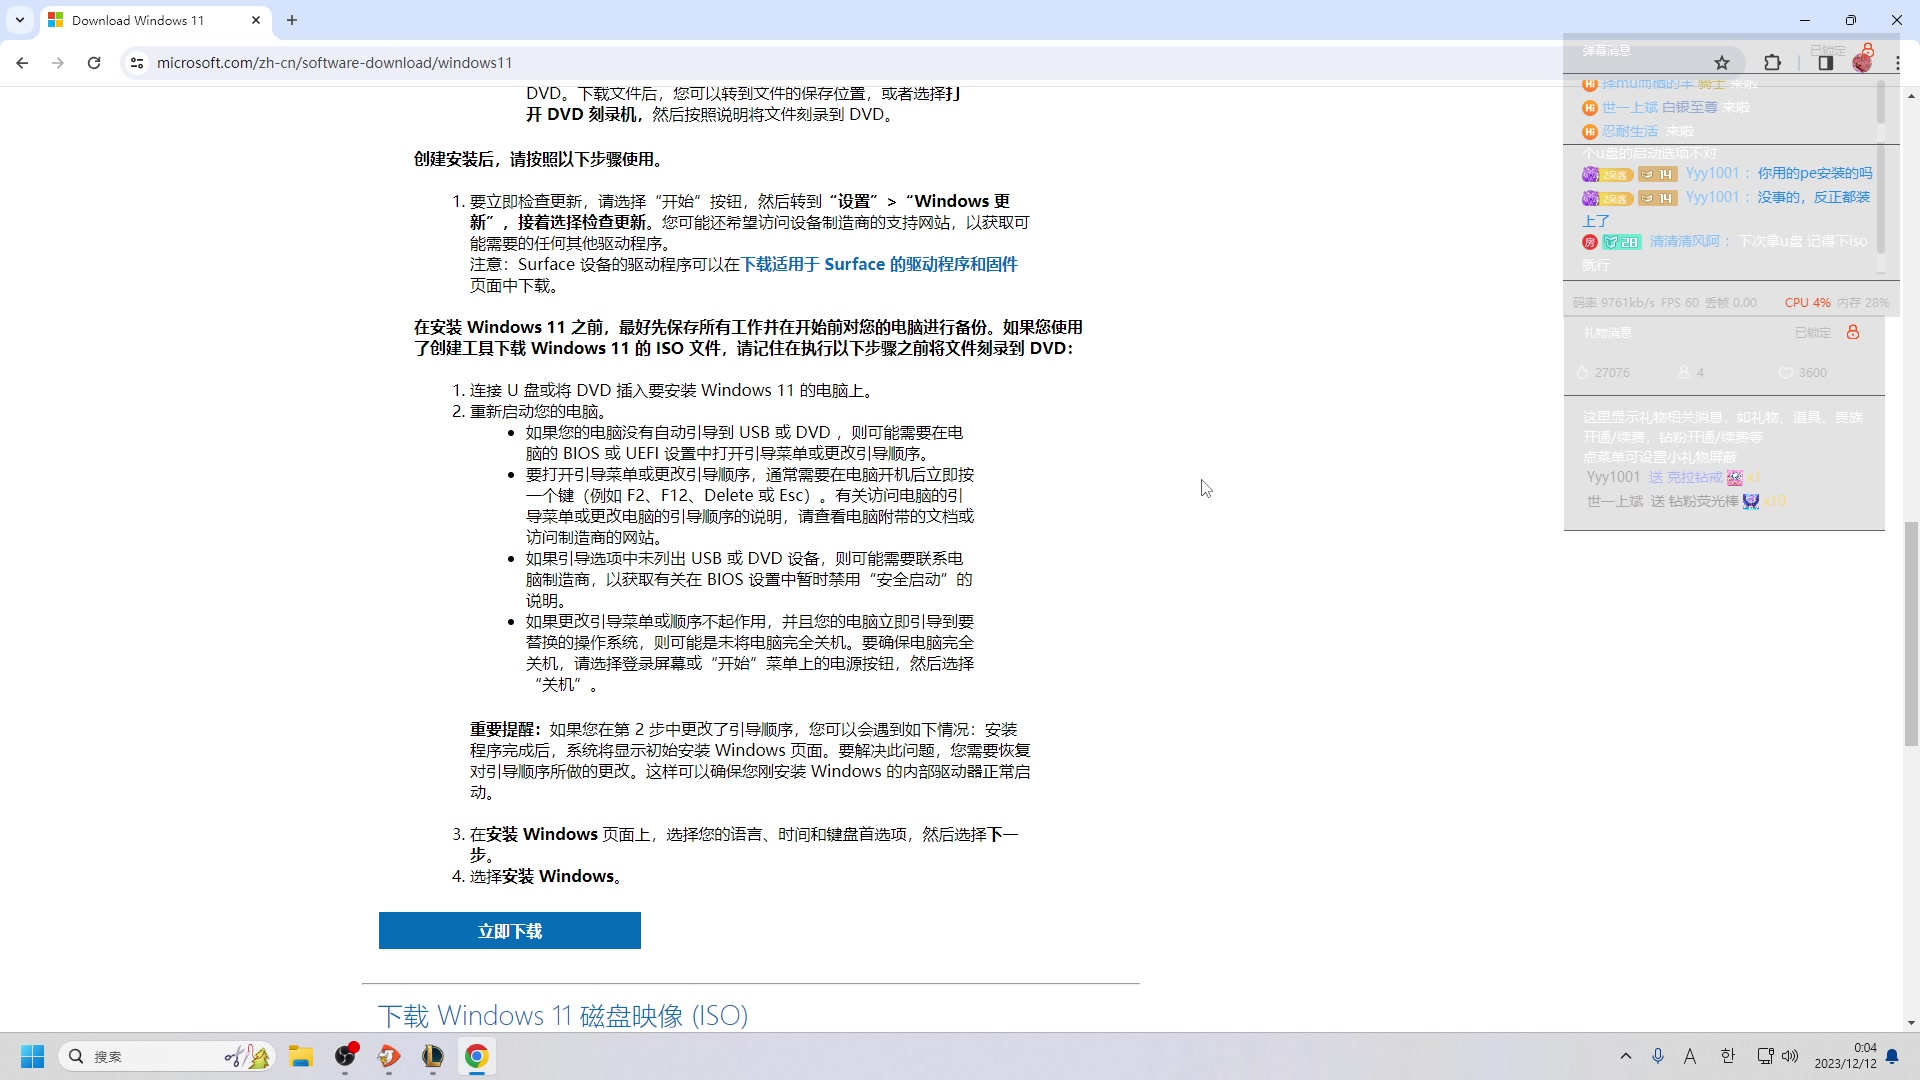Bookmark this page with the star icon
1920x1080 pixels.
1721,62
